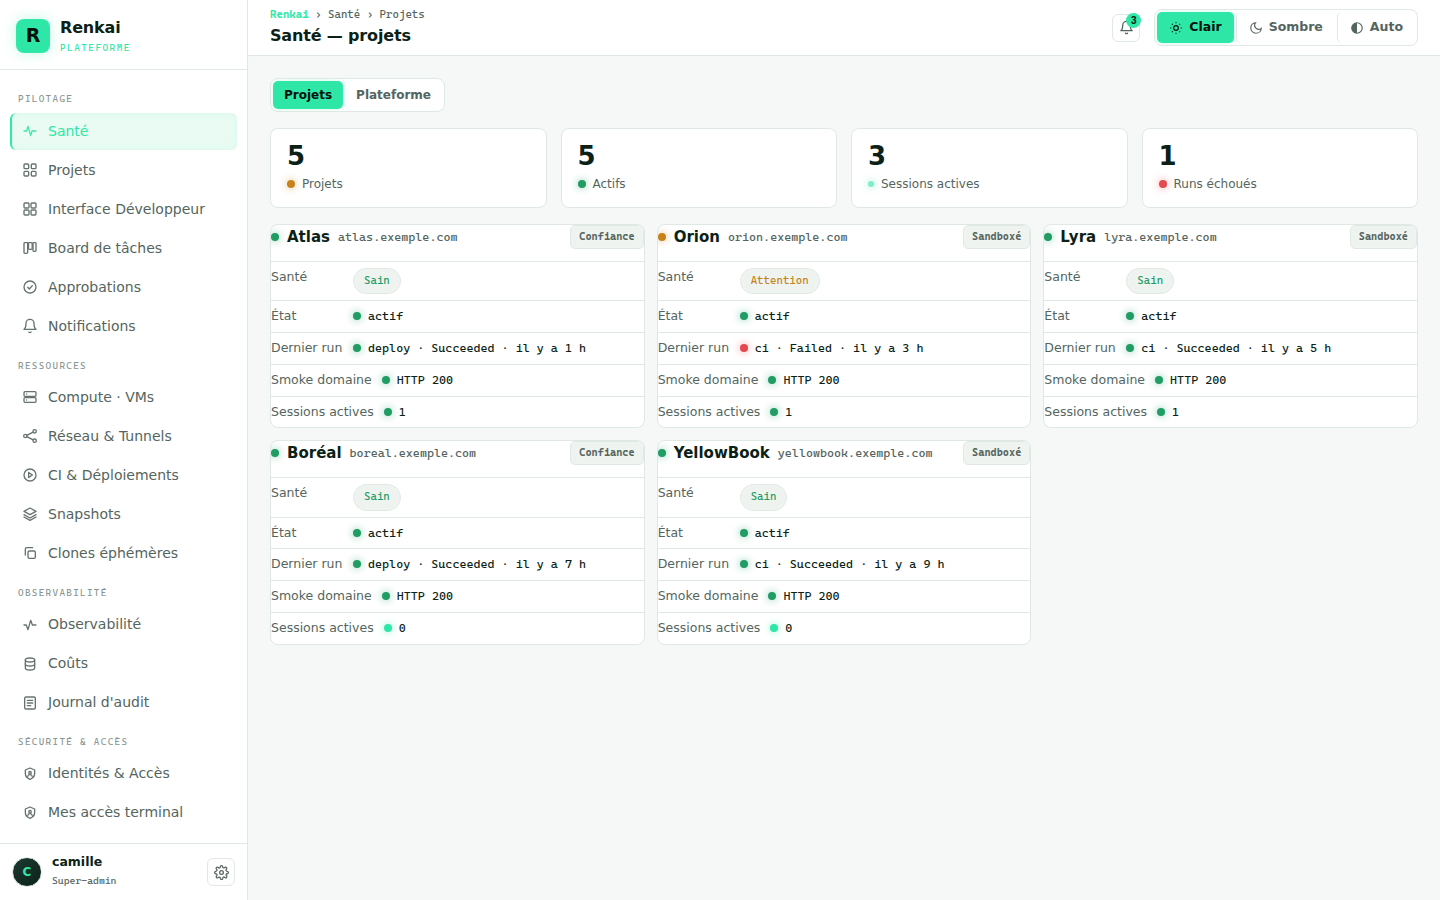Image resolution: width=1440 pixels, height=900 pixels.
Task: Click the Approbations checkmark icon
Action: [30, 287]
